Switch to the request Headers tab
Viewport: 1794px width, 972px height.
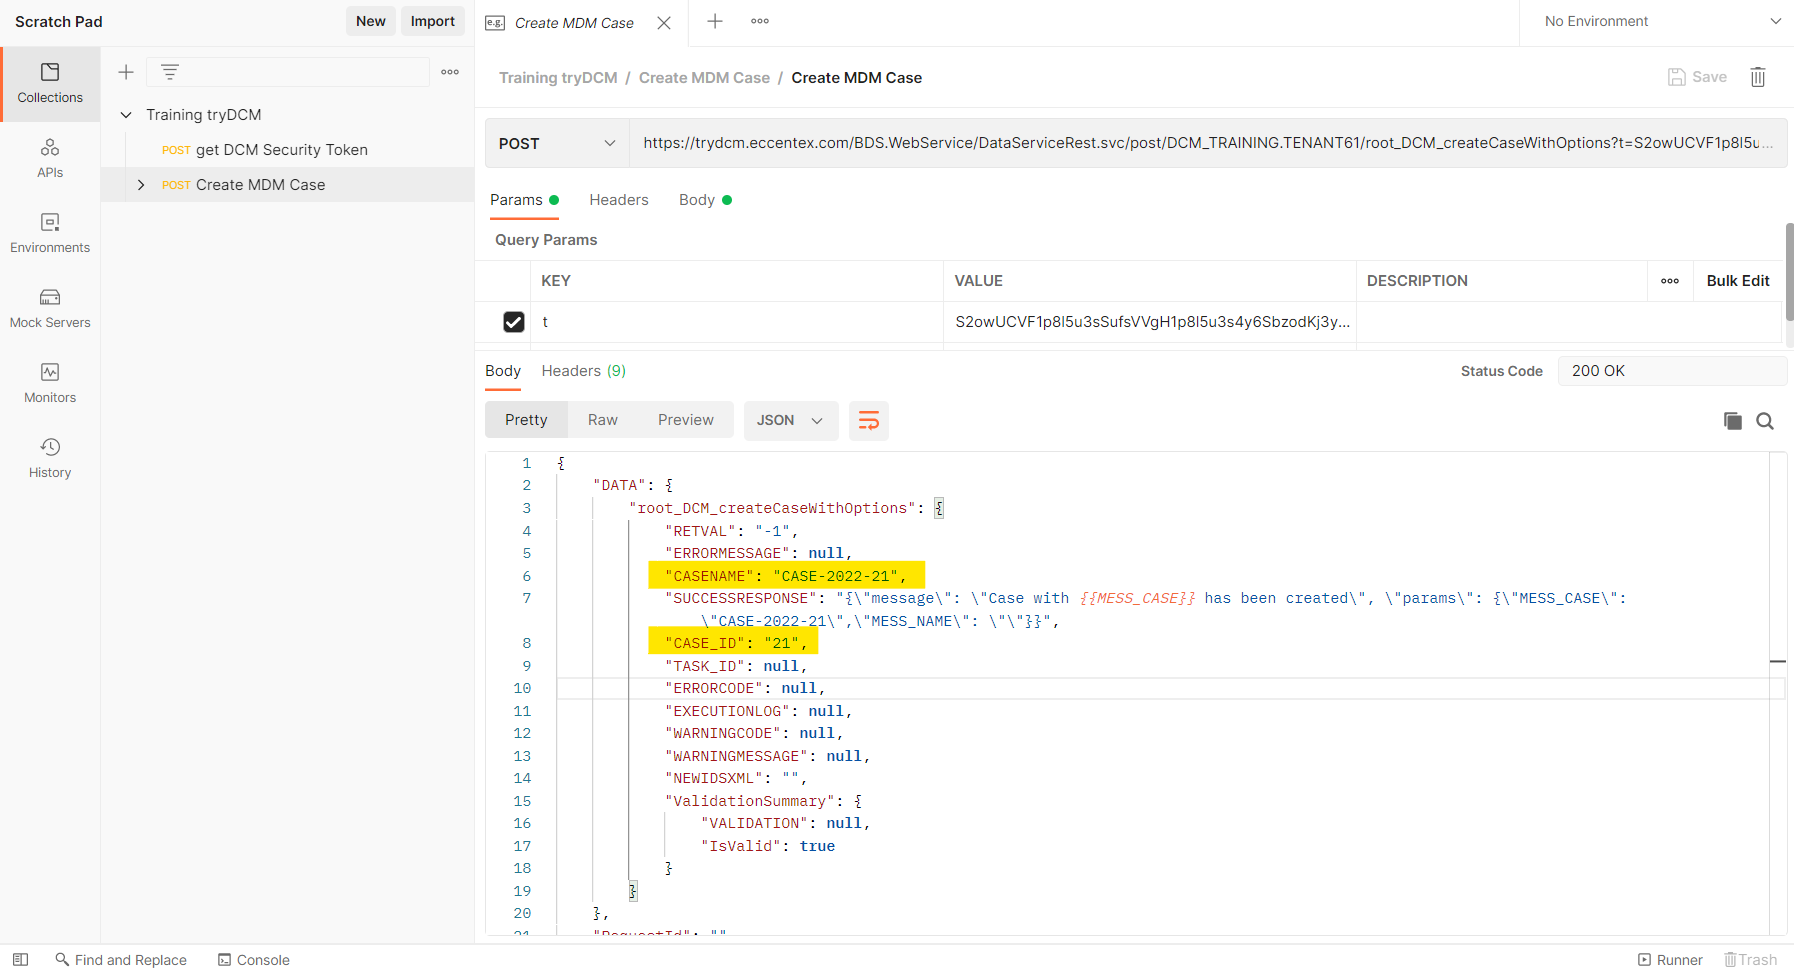coord(619,200)
